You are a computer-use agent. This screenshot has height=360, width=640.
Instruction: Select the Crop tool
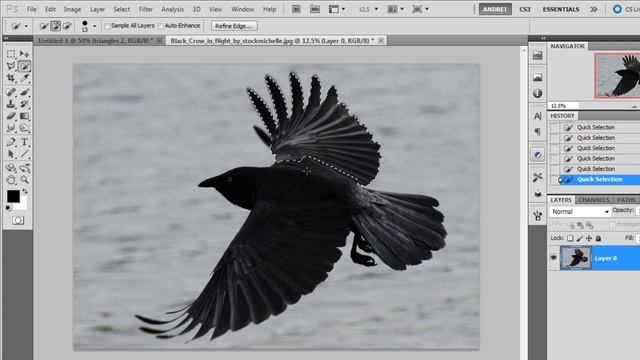11,78
